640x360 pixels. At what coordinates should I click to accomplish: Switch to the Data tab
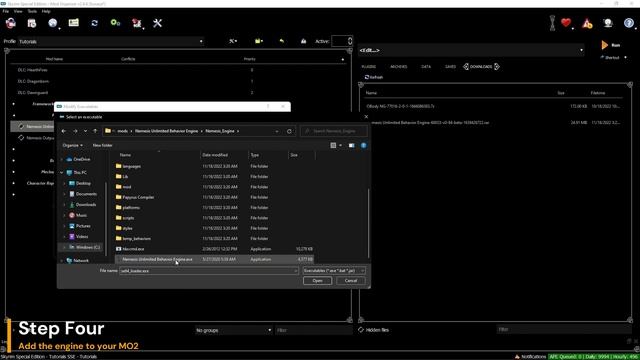tap(426, 67)
